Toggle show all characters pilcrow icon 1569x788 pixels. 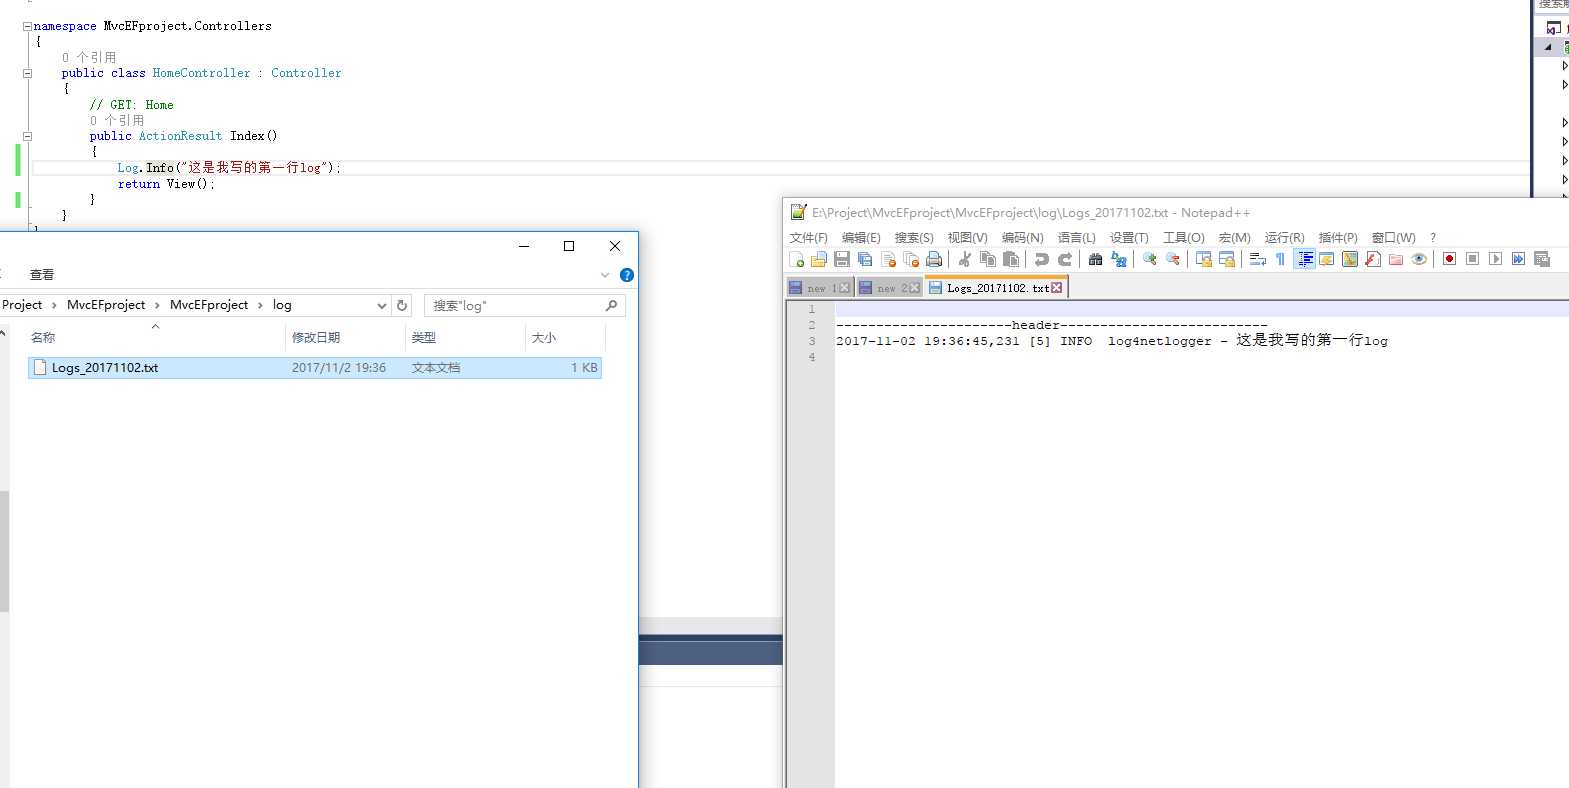1280,259
